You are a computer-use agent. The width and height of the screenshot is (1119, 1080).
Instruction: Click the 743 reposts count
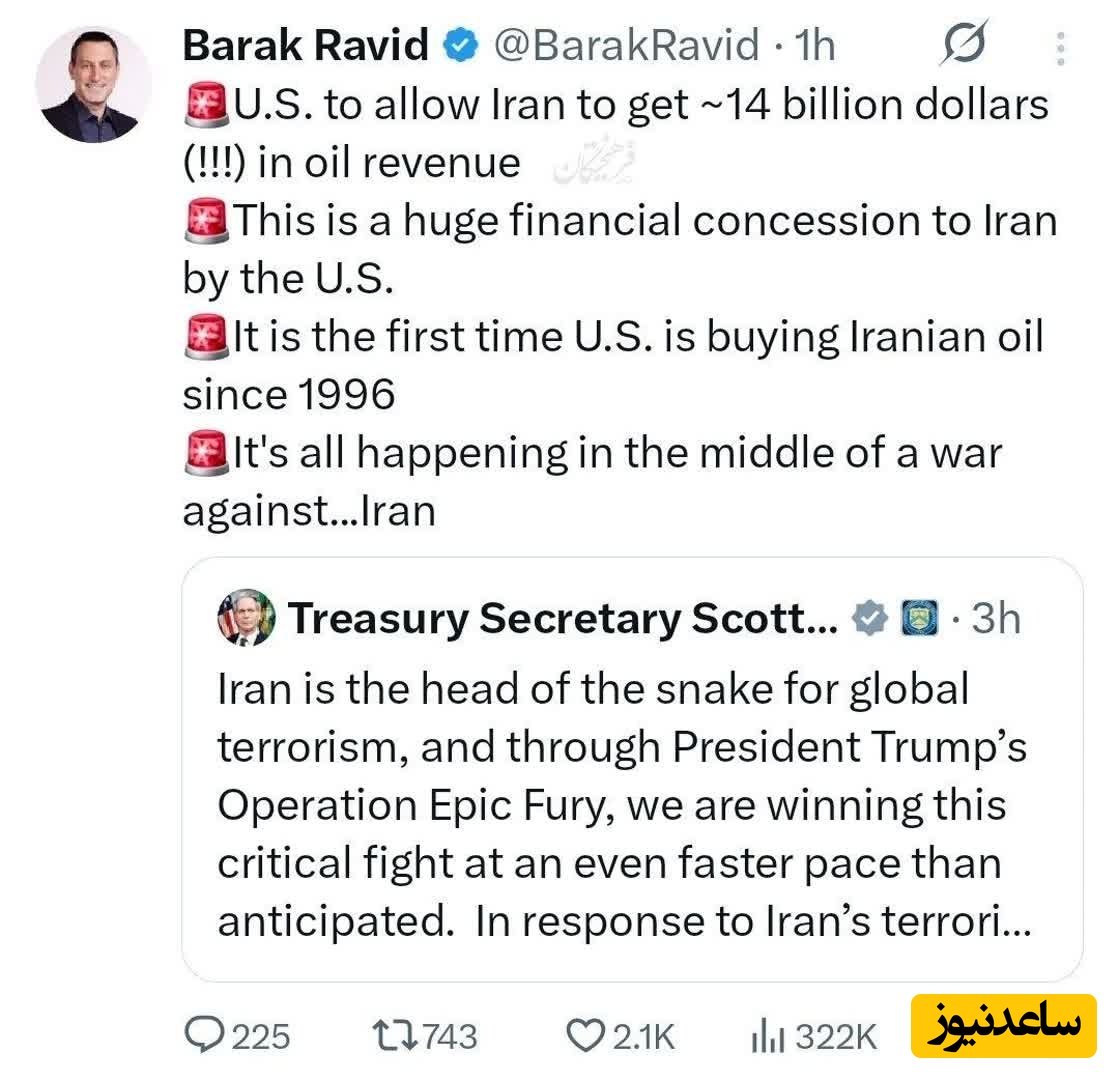tap(449, 1036)
